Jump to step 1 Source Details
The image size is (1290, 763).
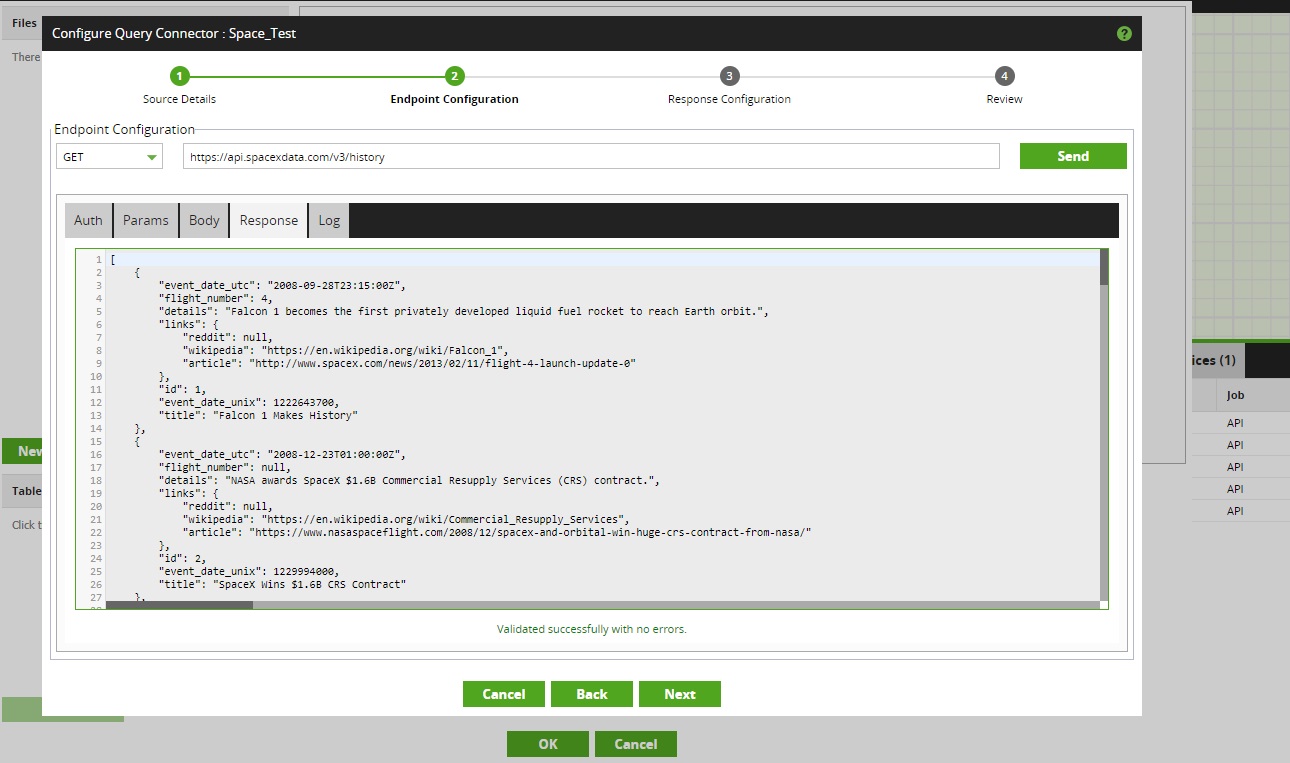pos(178,75)
